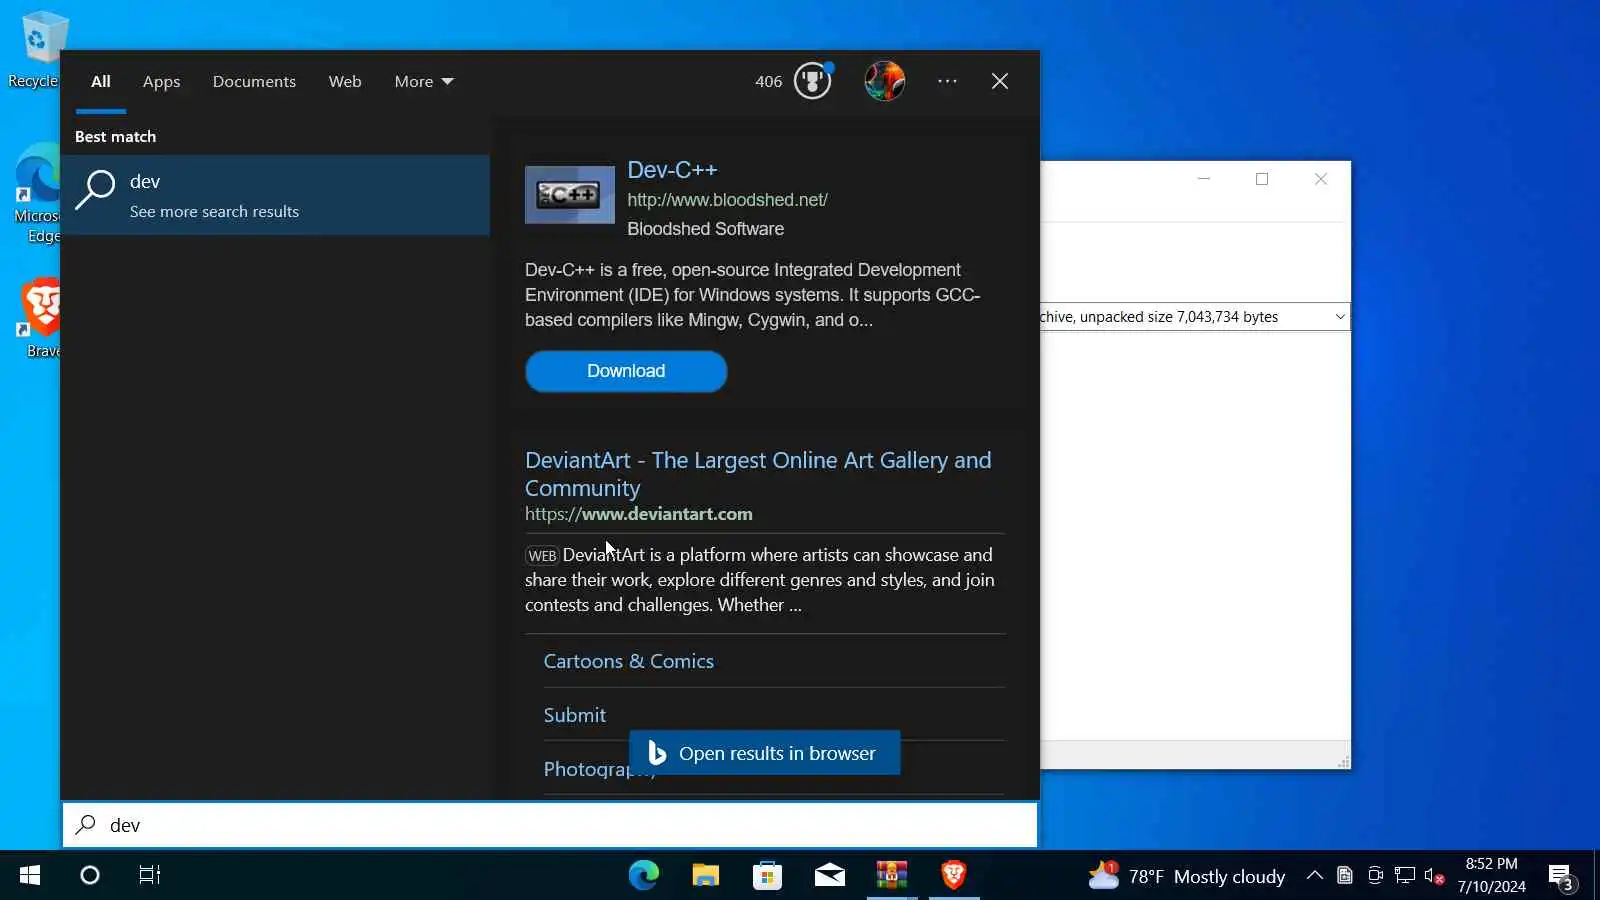Switch to the Documents search tab
1600x900 pixels.
click(x=254, y=82)
